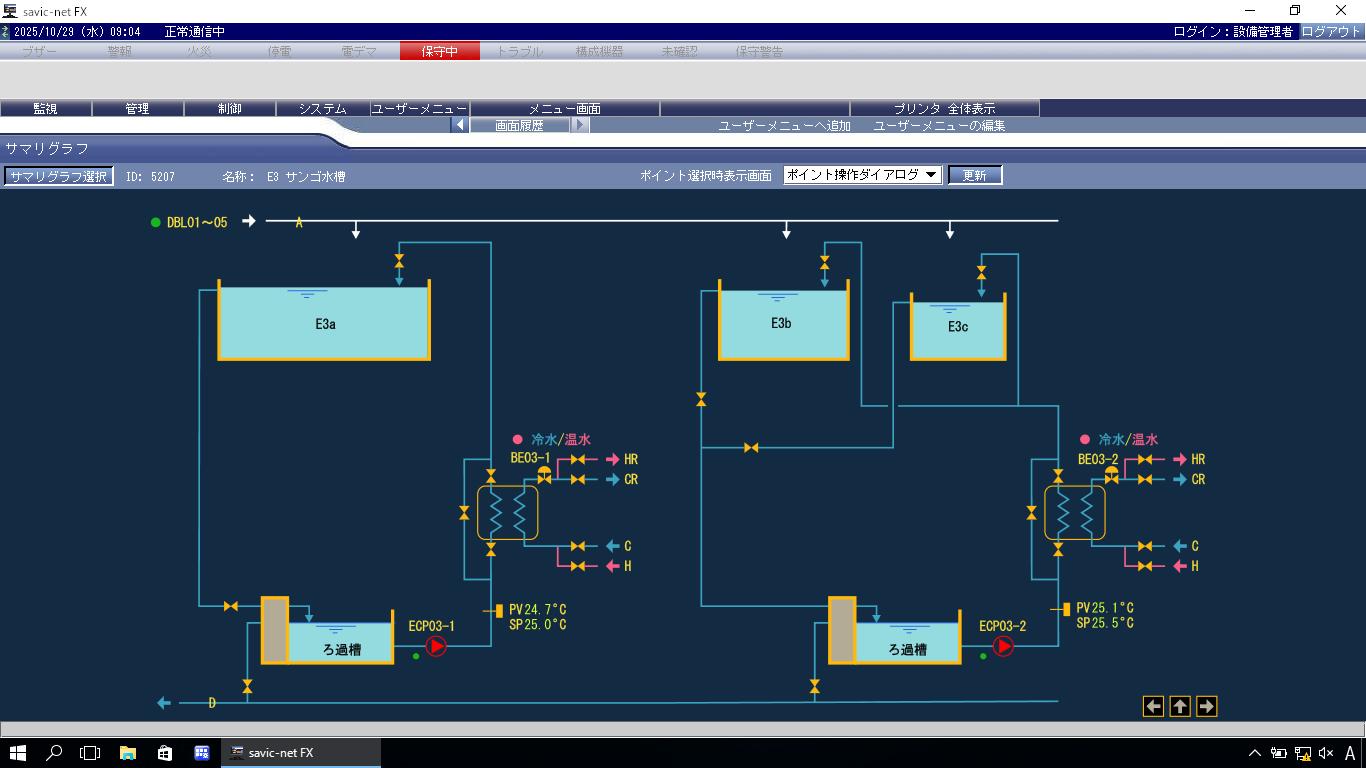Screen dimensions: 1366x768
Task: Click the horizontal scrollbar below the diagram
Action: tap(683, 729)
